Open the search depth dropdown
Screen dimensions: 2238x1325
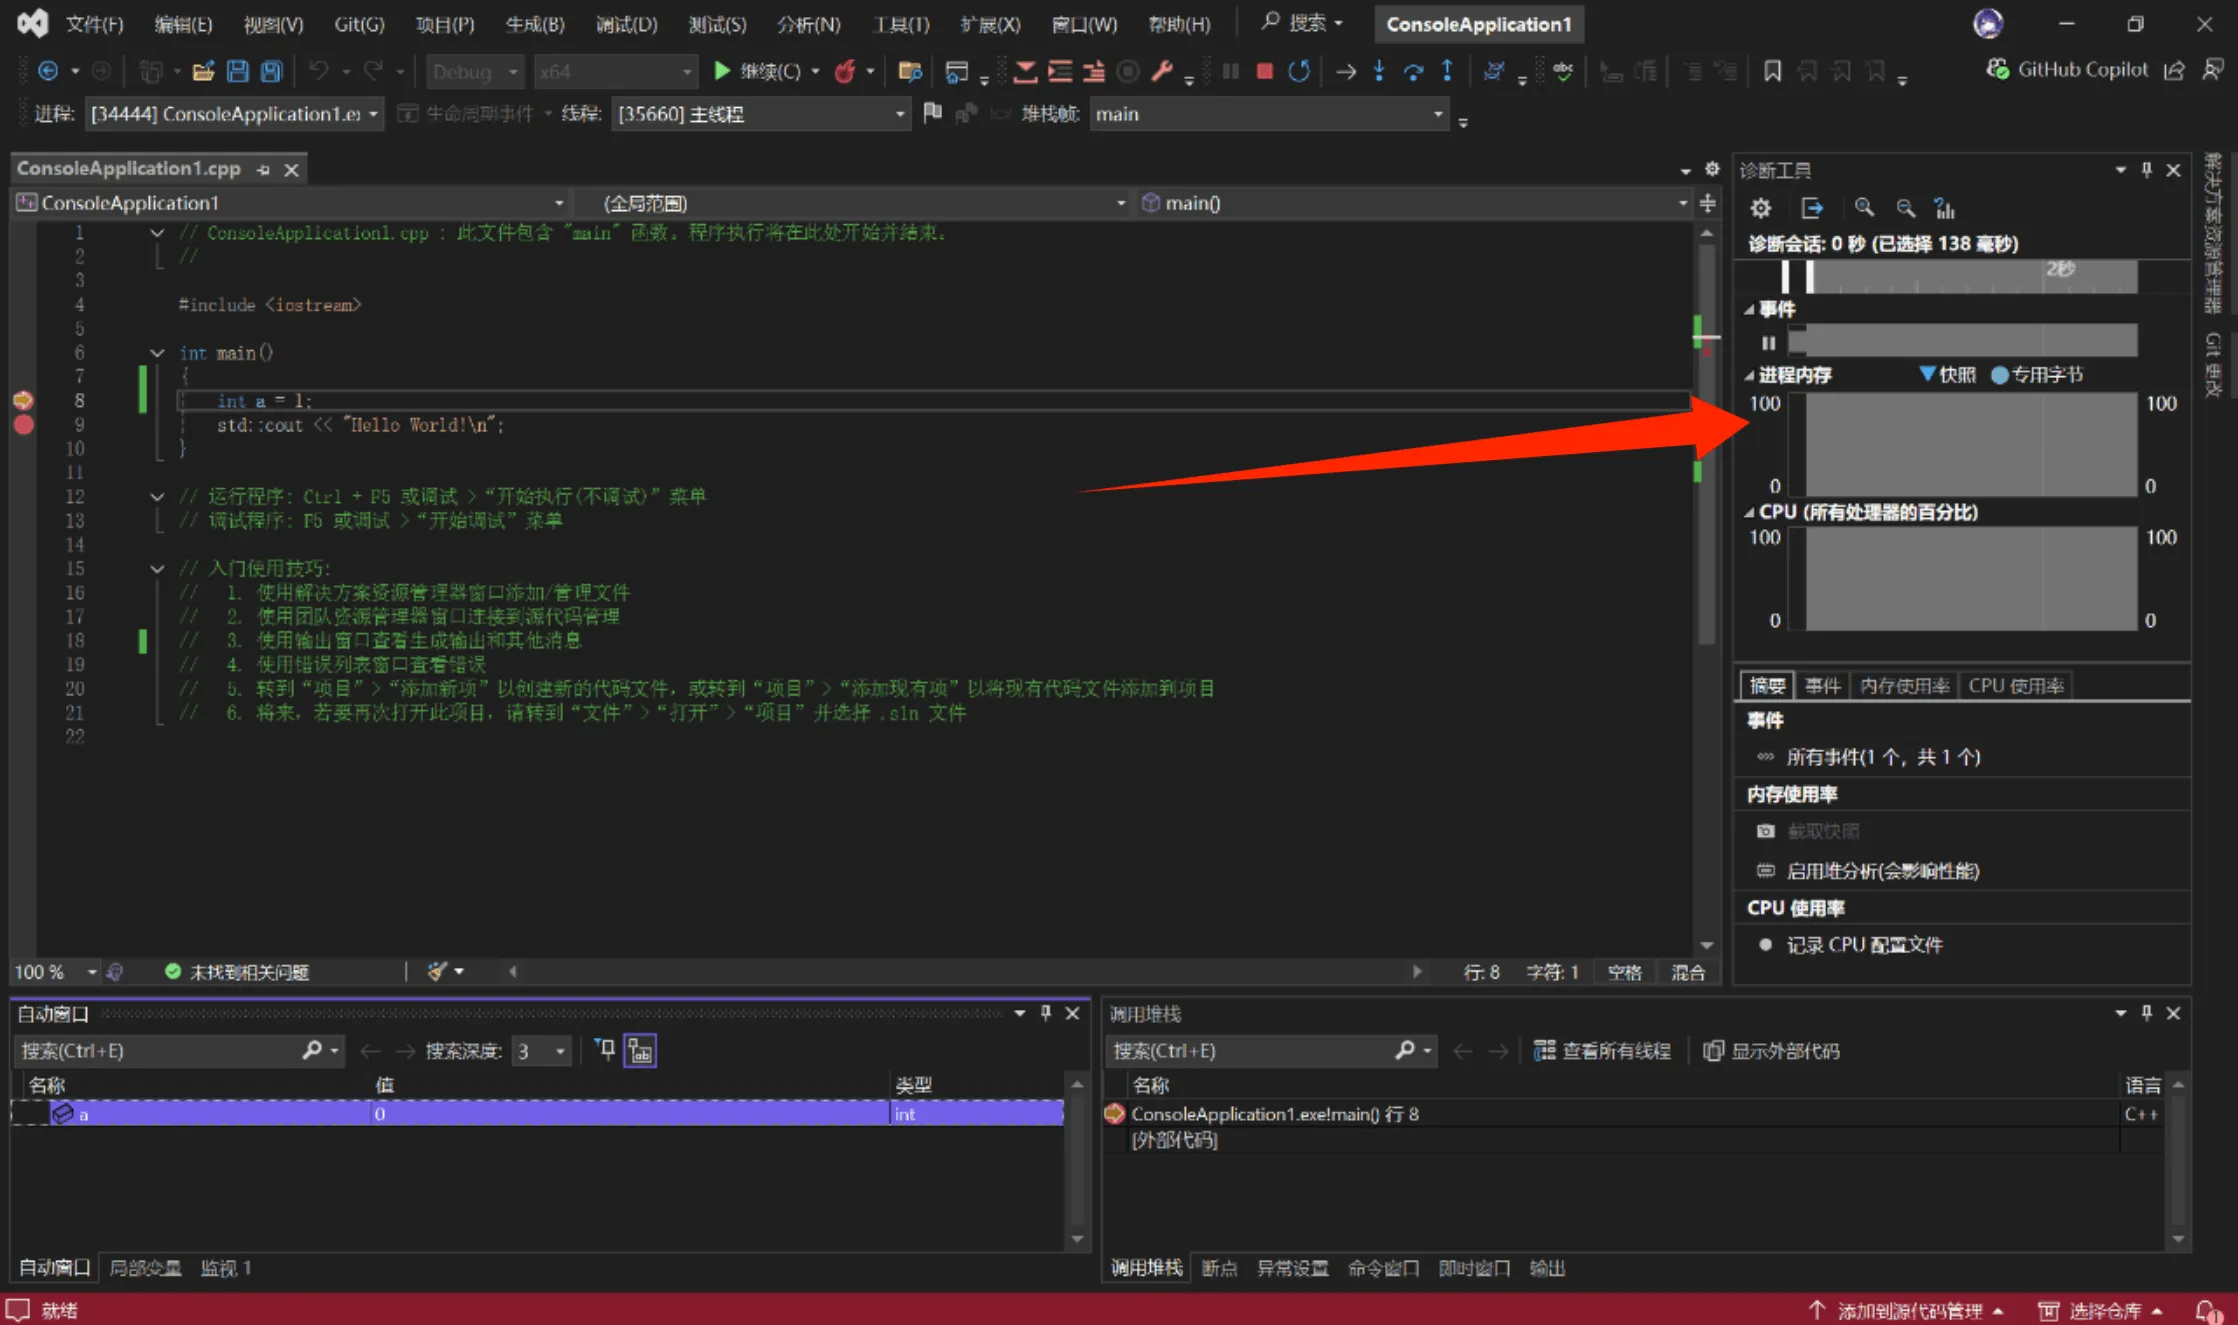pos(560,1051)
